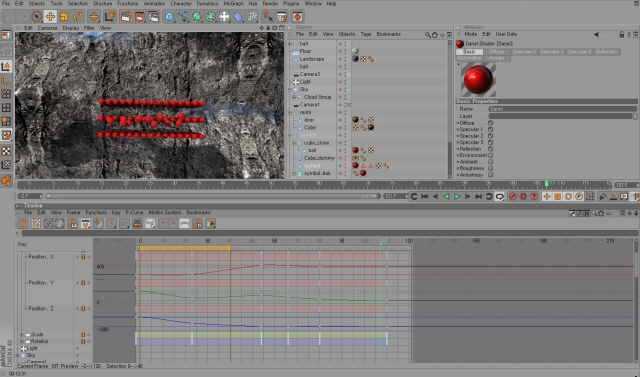The image size is (640, 377).
Task: Expand the Cloud Group object
Action: (x=294, y=97)
